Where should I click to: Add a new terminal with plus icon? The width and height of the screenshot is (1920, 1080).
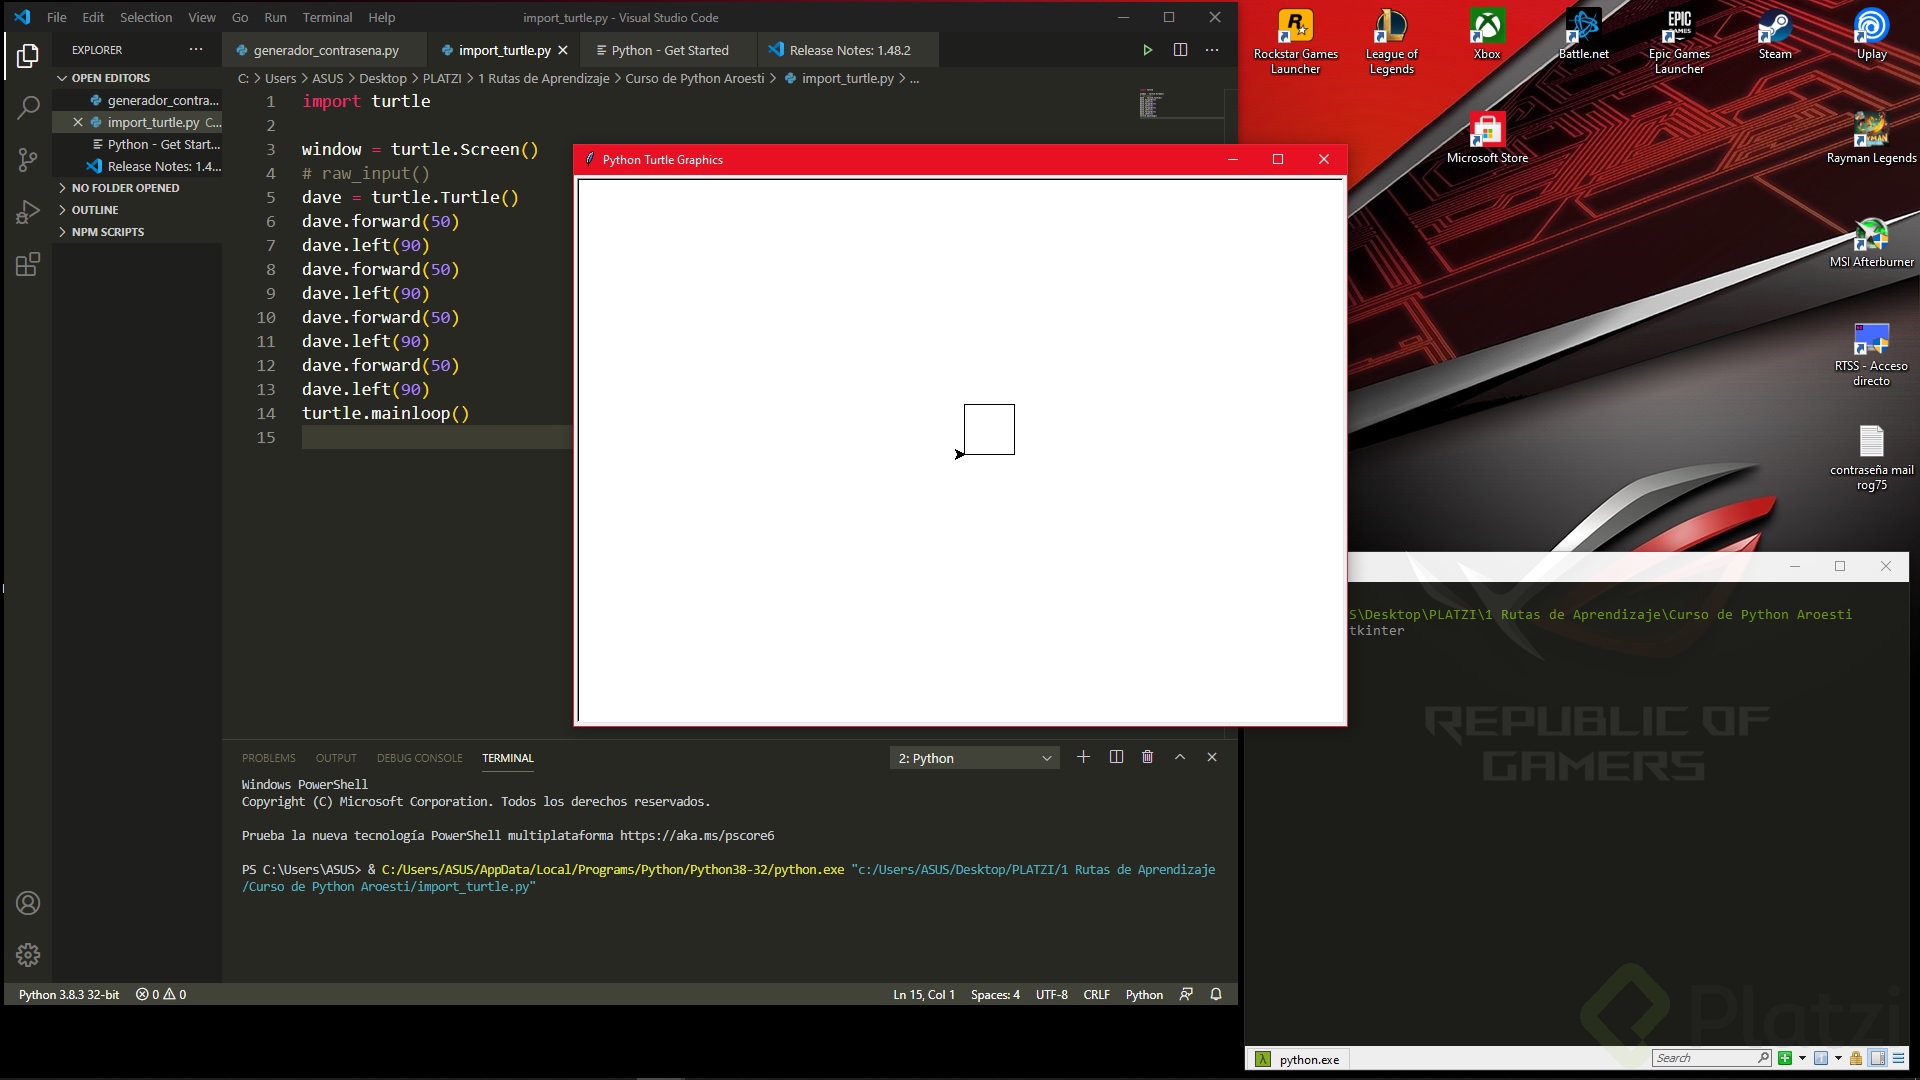click(x=1083, y=757)
